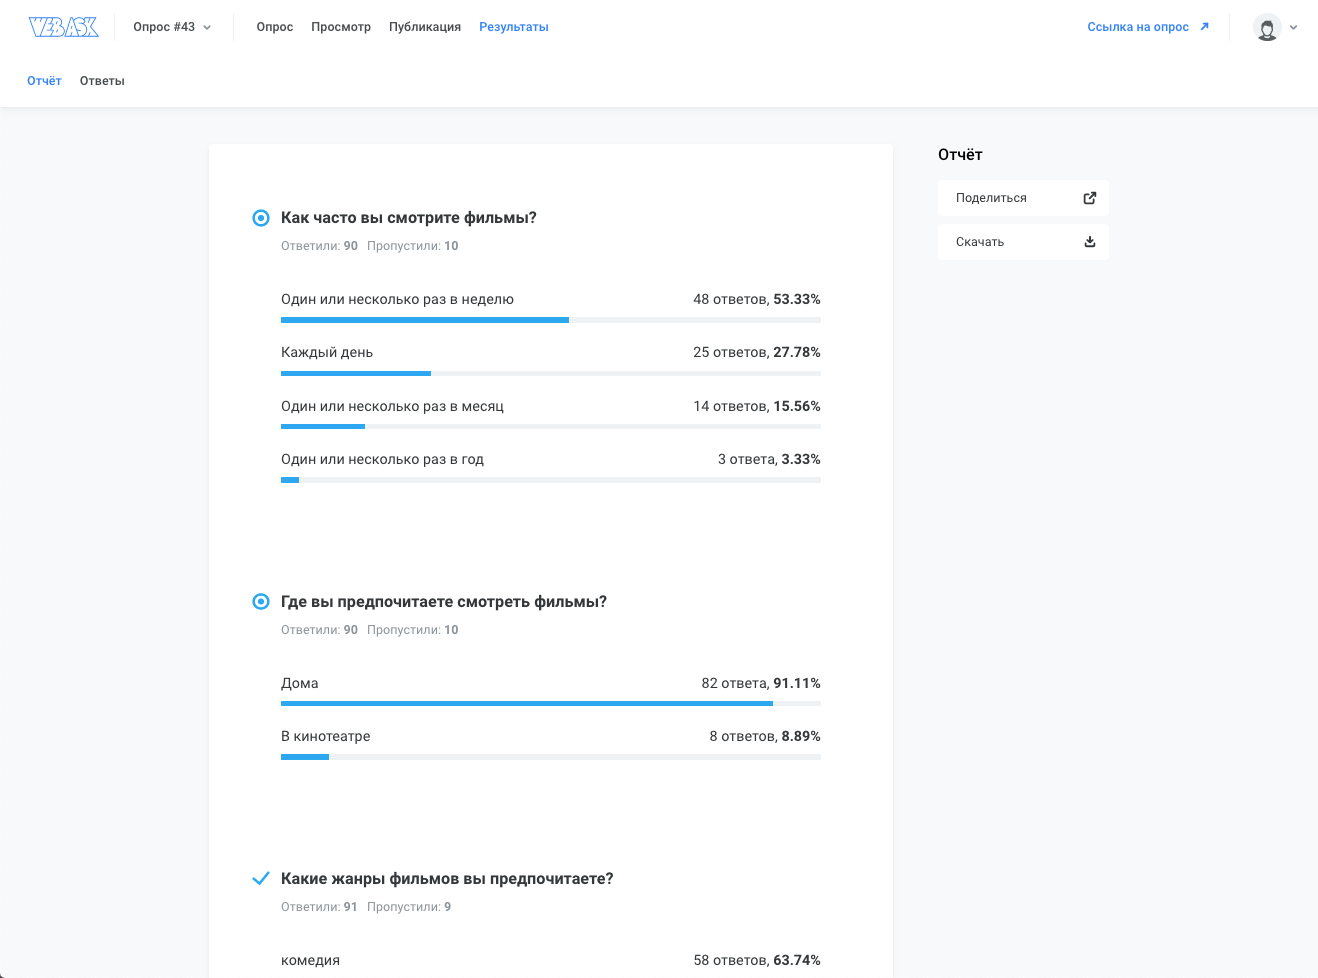Select the Отчёт sub-tab
Screen dimensions: 1318x978
tap(44, 81)
